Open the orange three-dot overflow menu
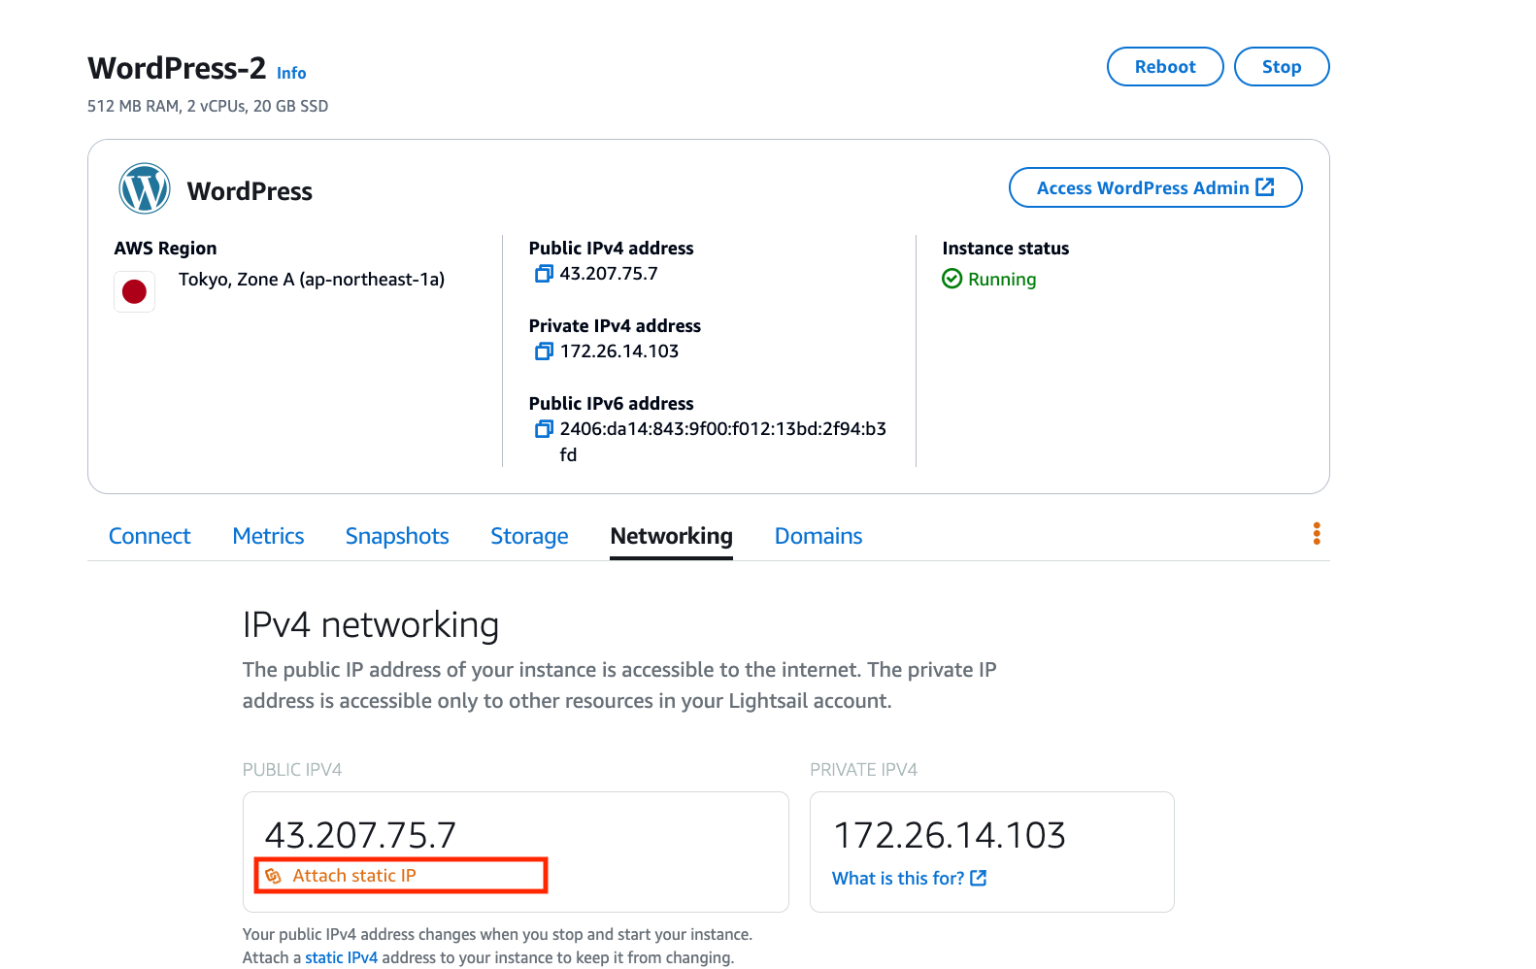 point(1316,533)
